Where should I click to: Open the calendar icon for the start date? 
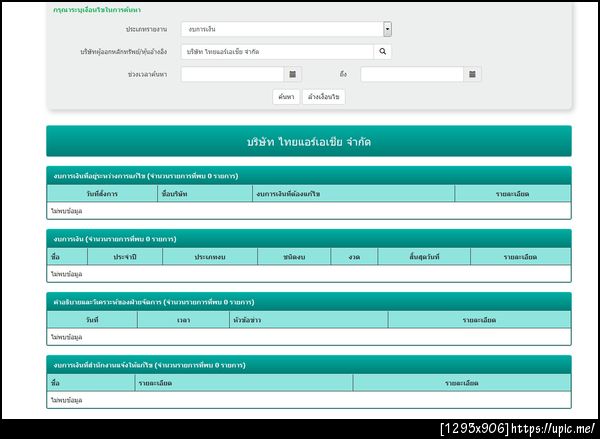(293, 74)
